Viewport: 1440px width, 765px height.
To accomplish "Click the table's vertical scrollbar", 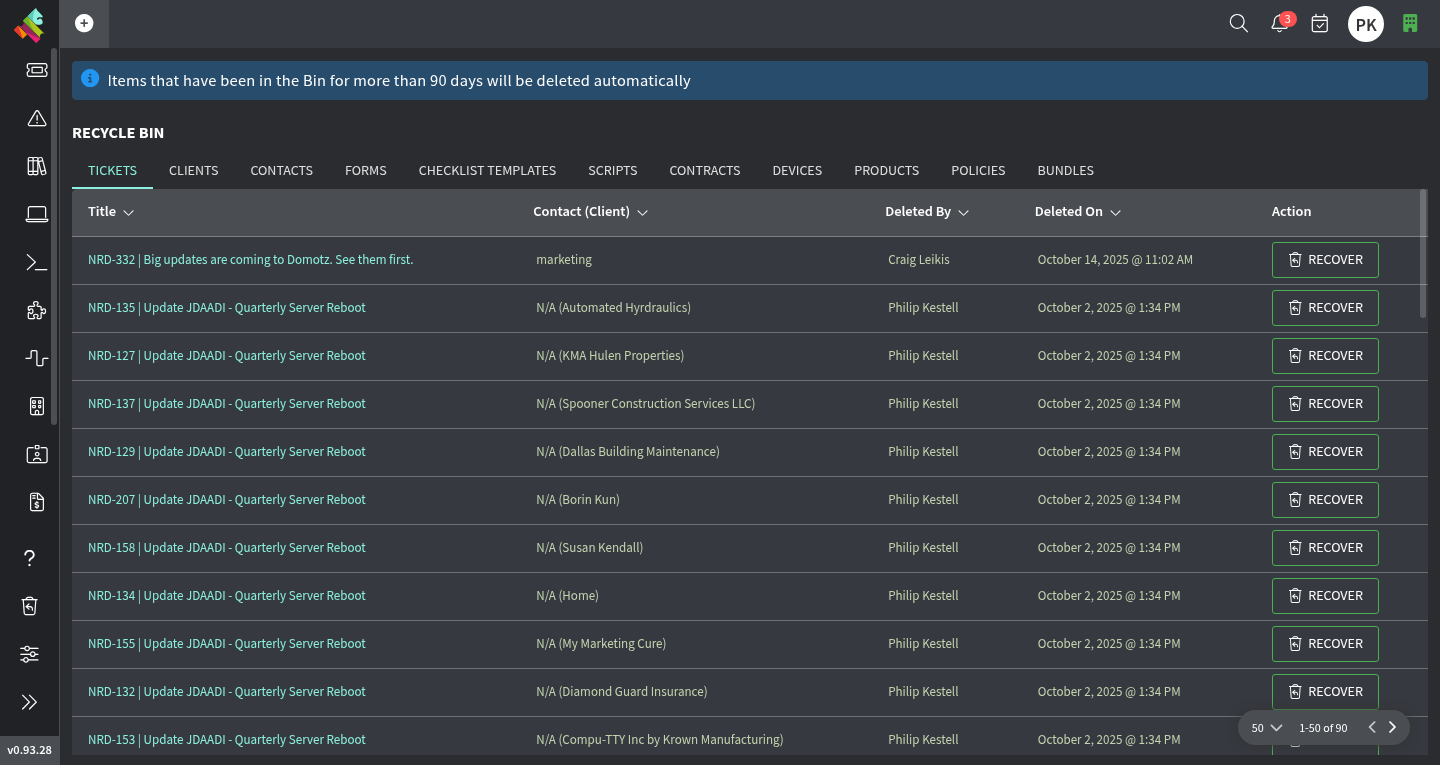I will click(x=1423, y=254).
